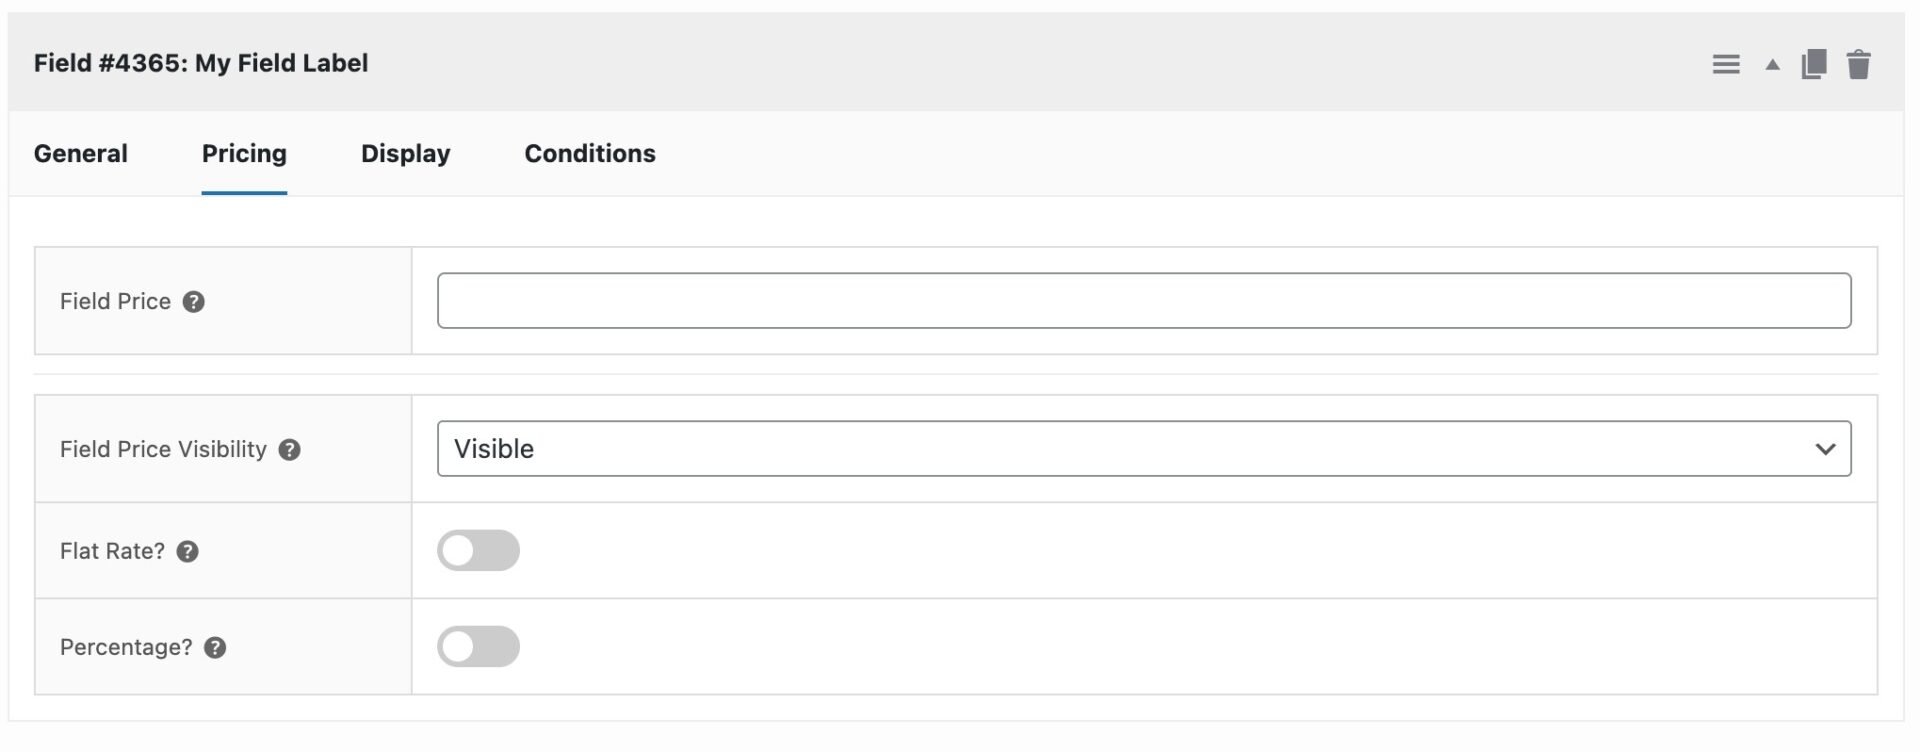Turn on the Percentage toggle
The image size is (1920, 752).
(x=479, y=646)
